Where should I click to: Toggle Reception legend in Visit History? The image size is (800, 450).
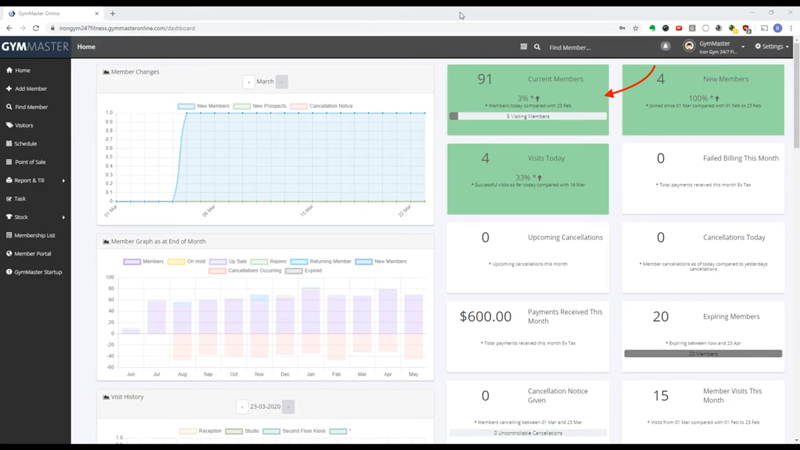(201, 431)
